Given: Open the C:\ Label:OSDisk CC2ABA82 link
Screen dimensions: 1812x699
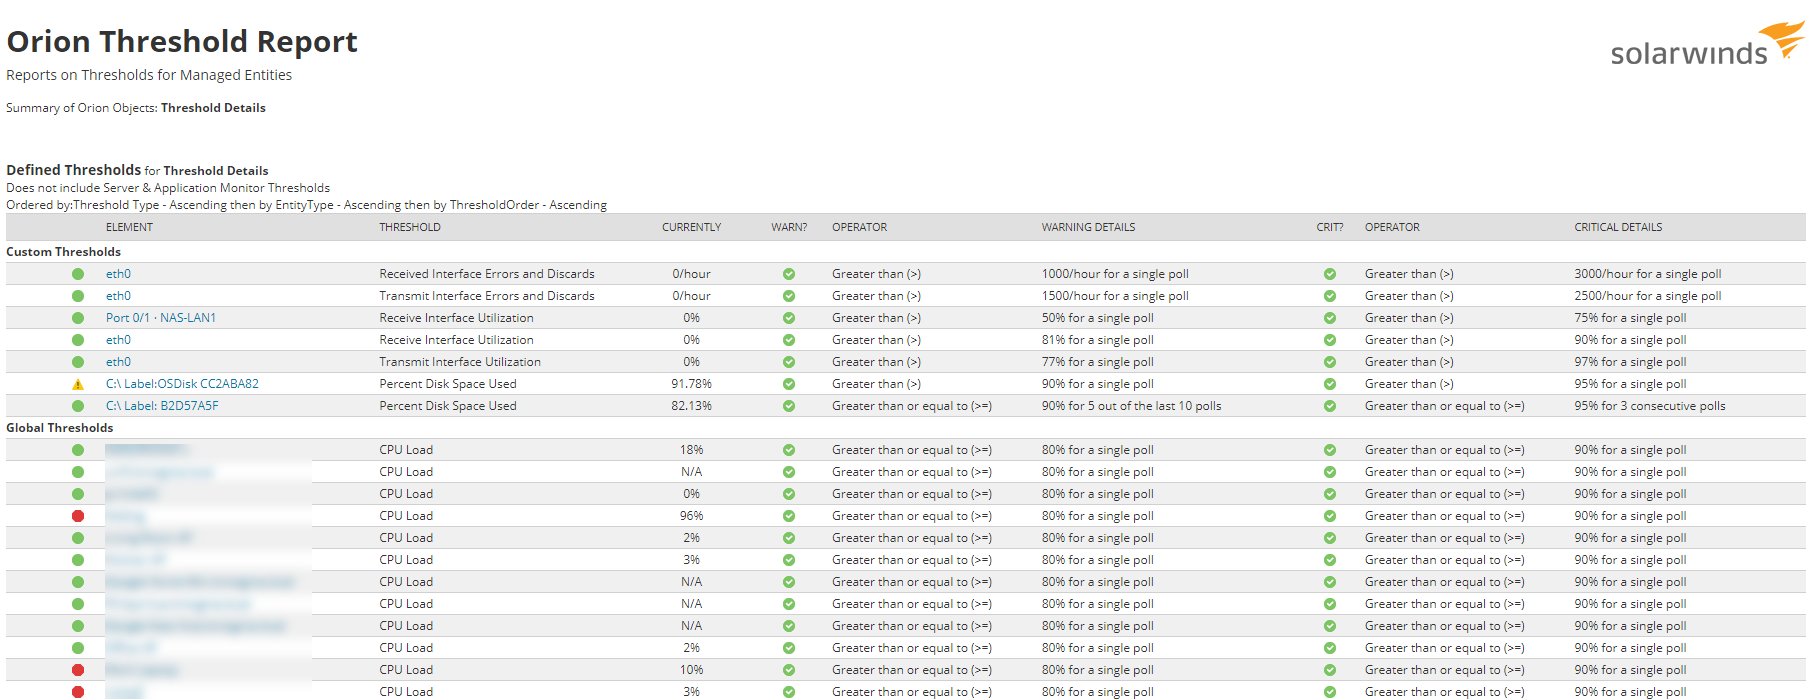Looking at the screenshot, I should (182, 384).
